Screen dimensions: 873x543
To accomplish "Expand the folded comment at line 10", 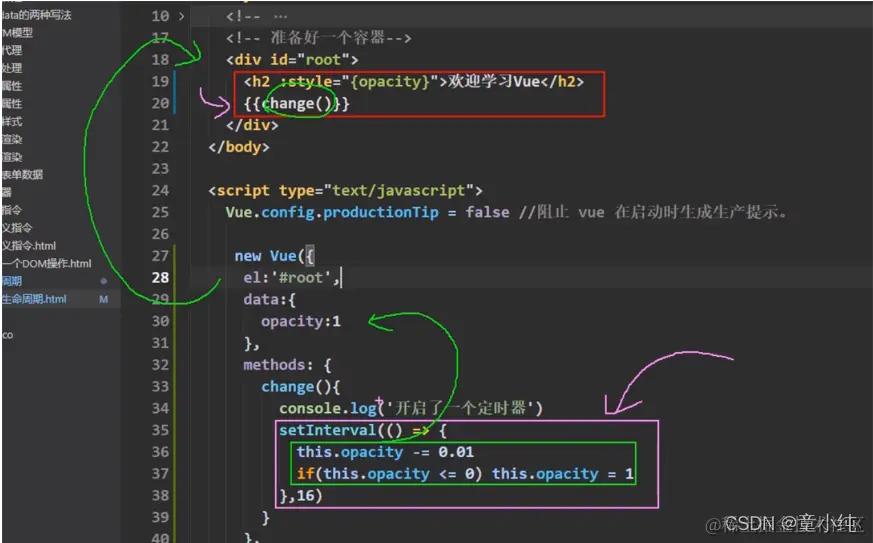I will tap(182, 17).
